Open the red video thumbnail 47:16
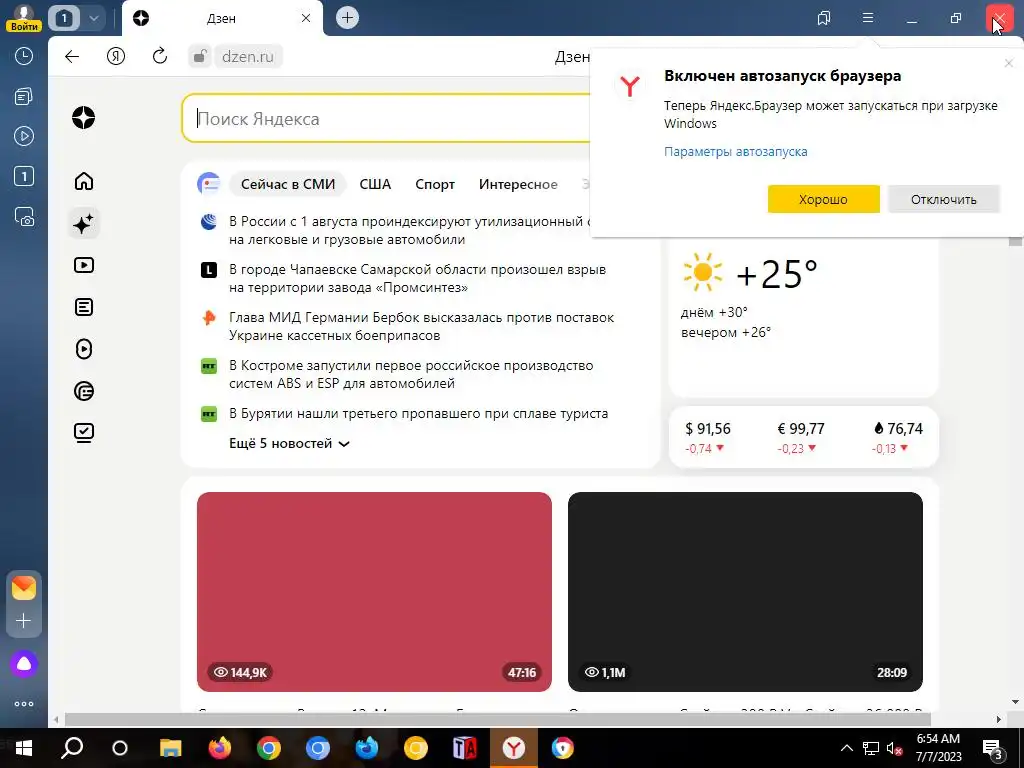The image size is (1024, 768). [374, 592]
